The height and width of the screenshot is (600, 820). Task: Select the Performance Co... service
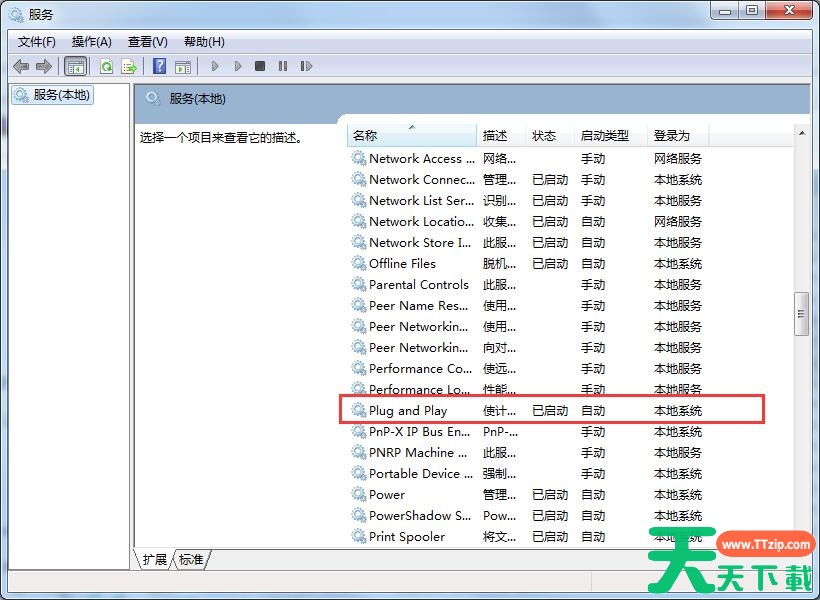527,369
